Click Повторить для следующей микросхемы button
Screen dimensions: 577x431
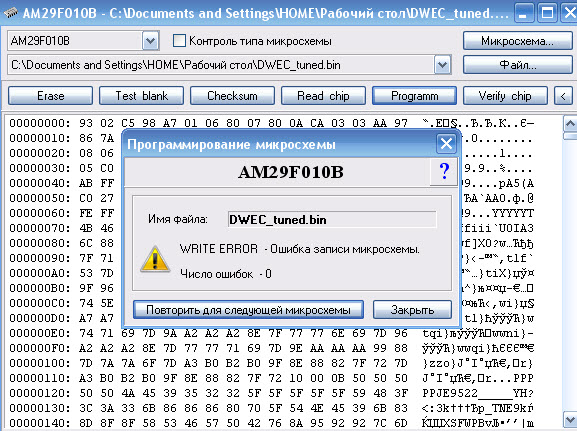click(248, 310)
